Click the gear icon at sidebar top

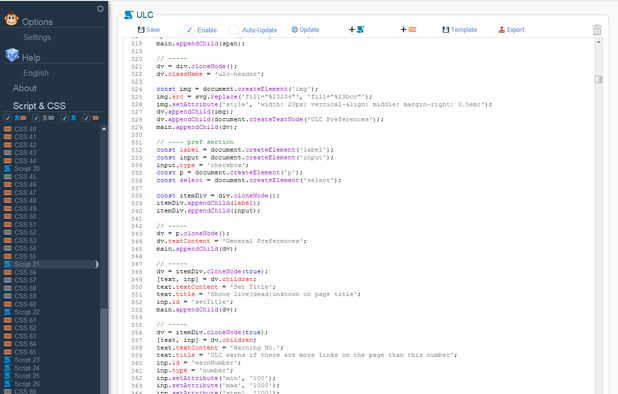click(100, 9)
